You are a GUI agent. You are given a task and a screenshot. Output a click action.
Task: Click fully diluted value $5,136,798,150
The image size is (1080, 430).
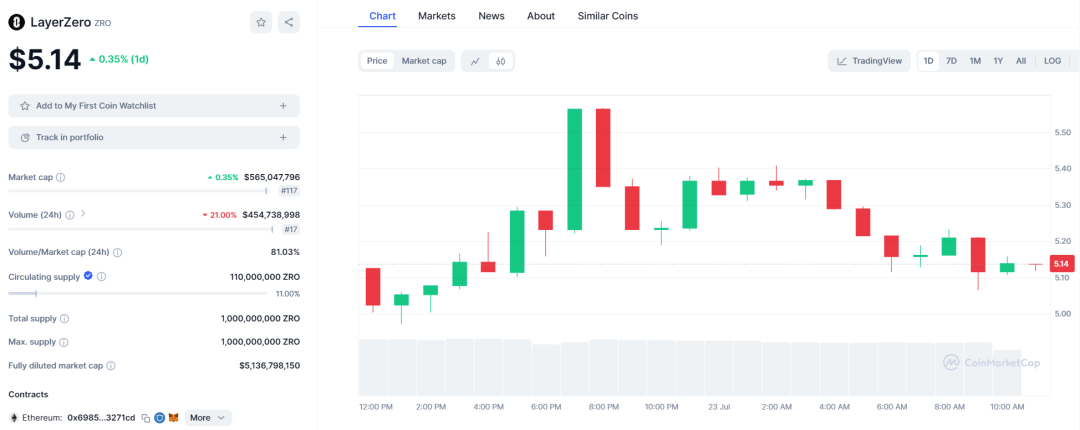269,366
